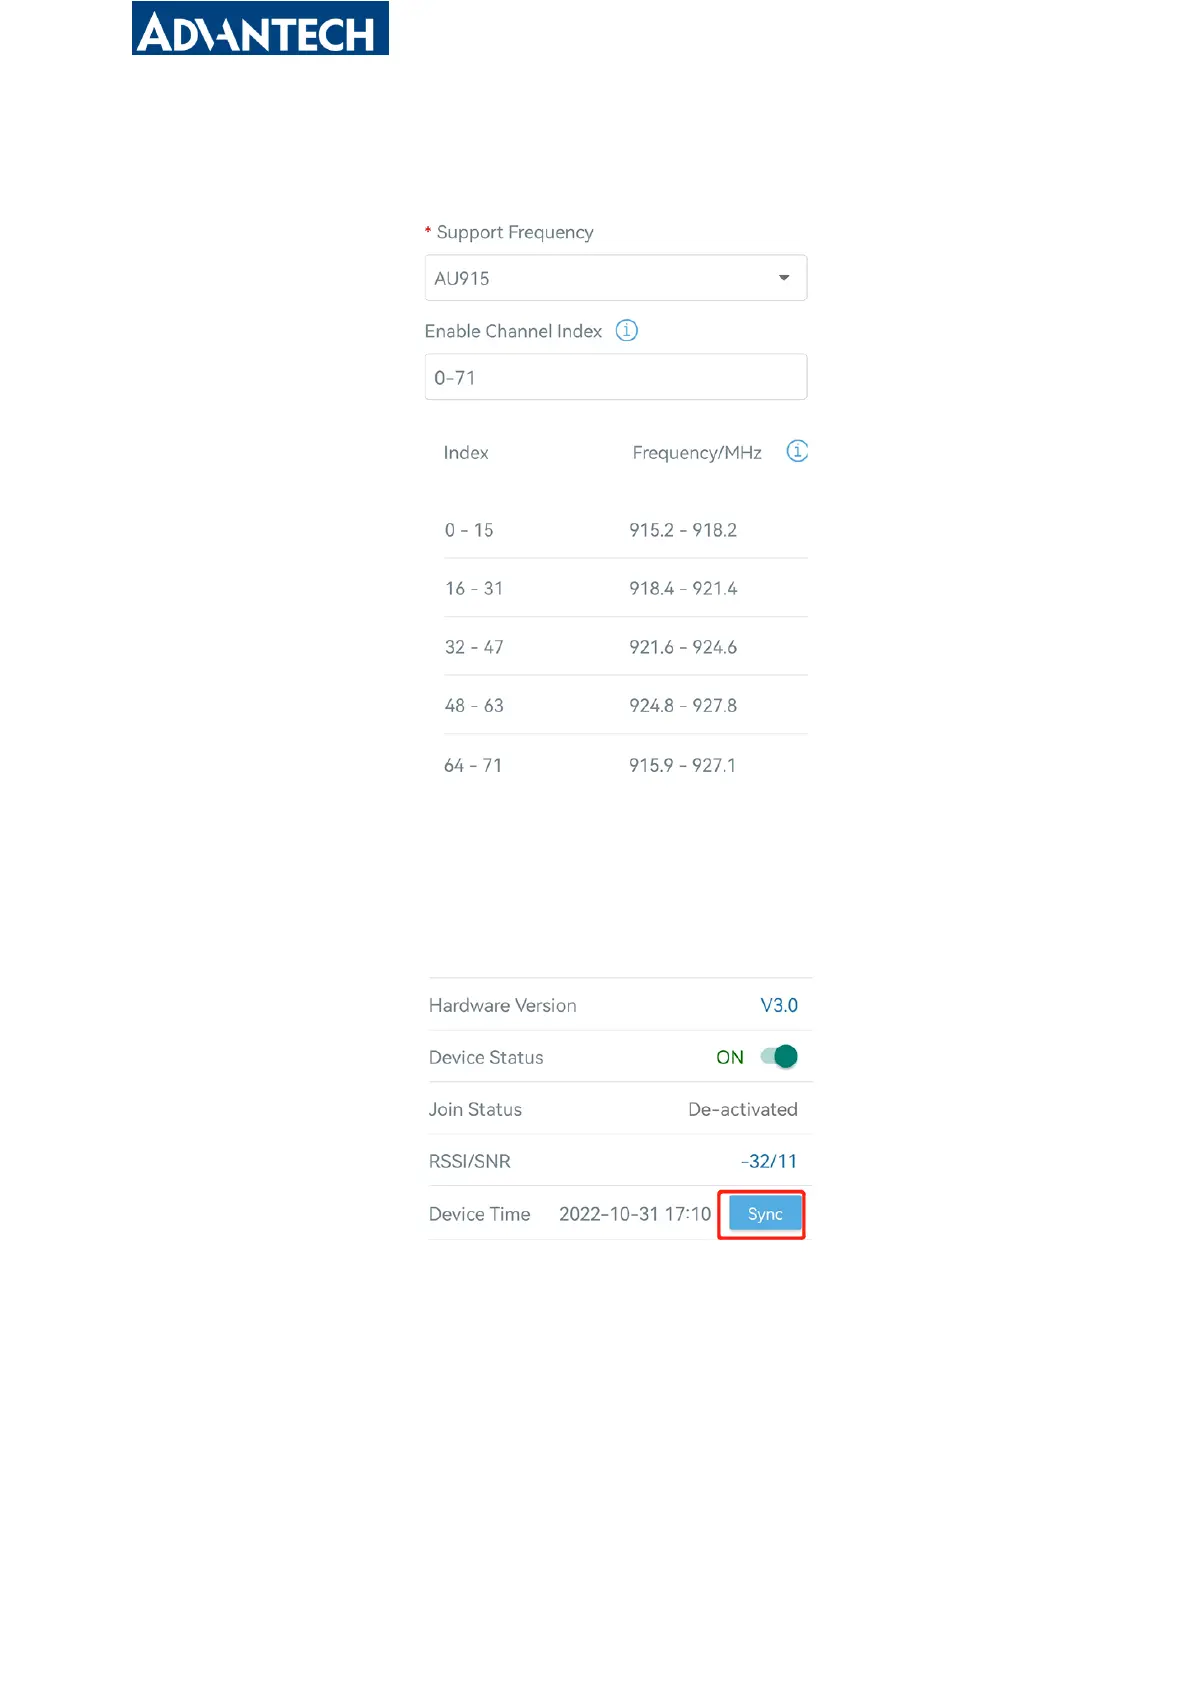The height and width of the screenshot is (1684, 1191).
Task: Toggle the Device Status switch
Action: (x=780, y=1057)
